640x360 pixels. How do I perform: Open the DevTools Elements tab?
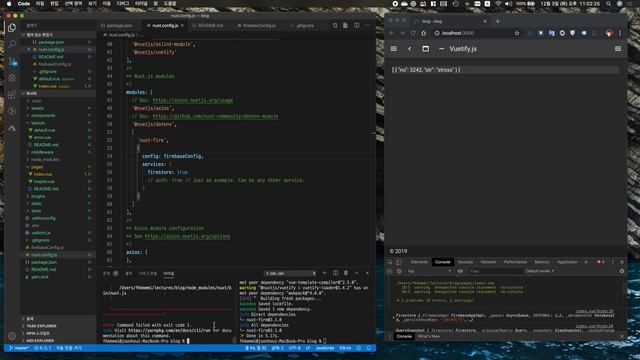[x=419, y=262]
